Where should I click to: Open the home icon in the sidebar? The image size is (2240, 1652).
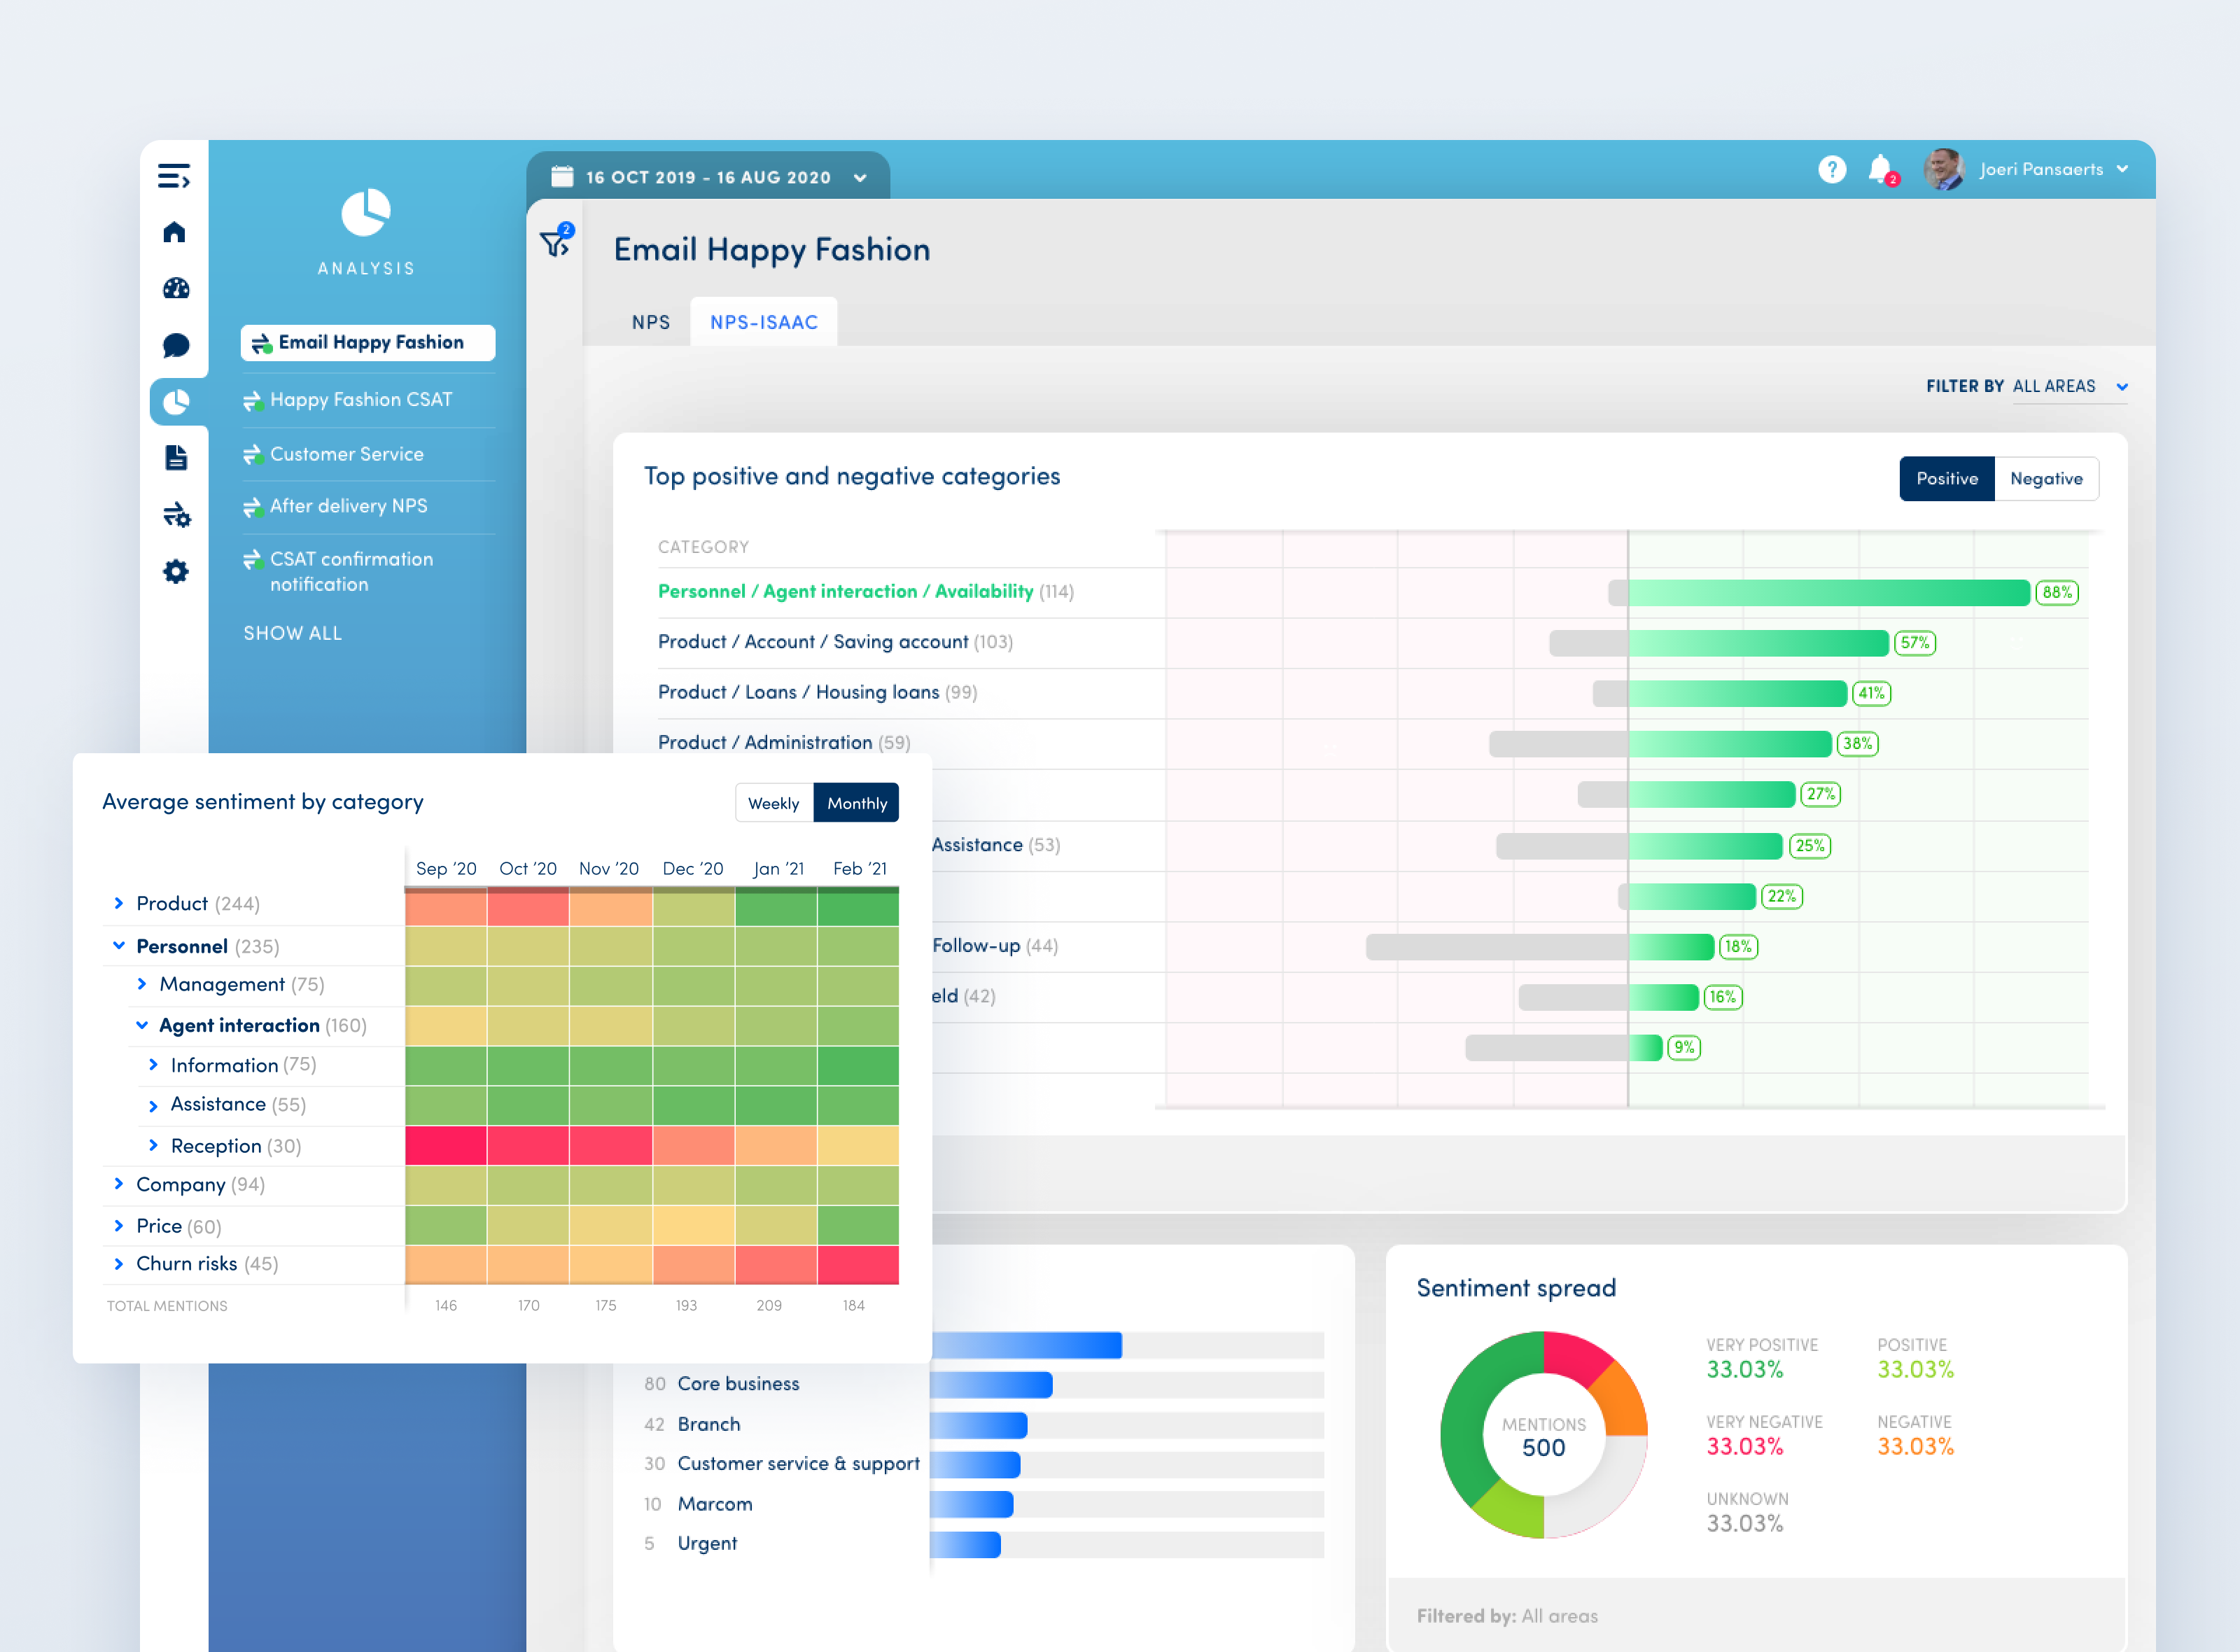(x=176, y=232)
